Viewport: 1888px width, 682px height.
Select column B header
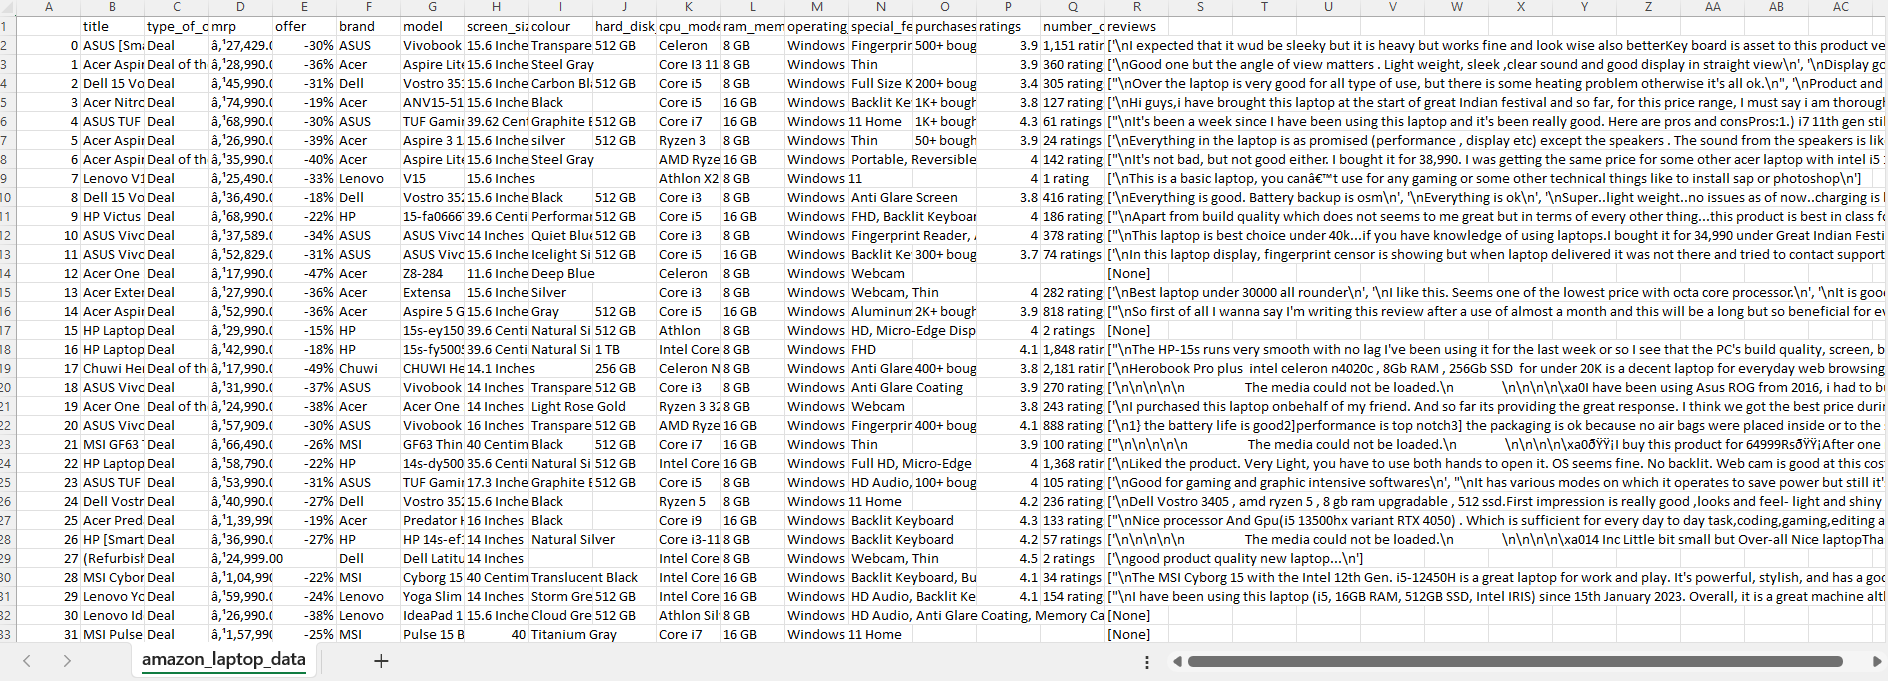[x=112, y=7]
